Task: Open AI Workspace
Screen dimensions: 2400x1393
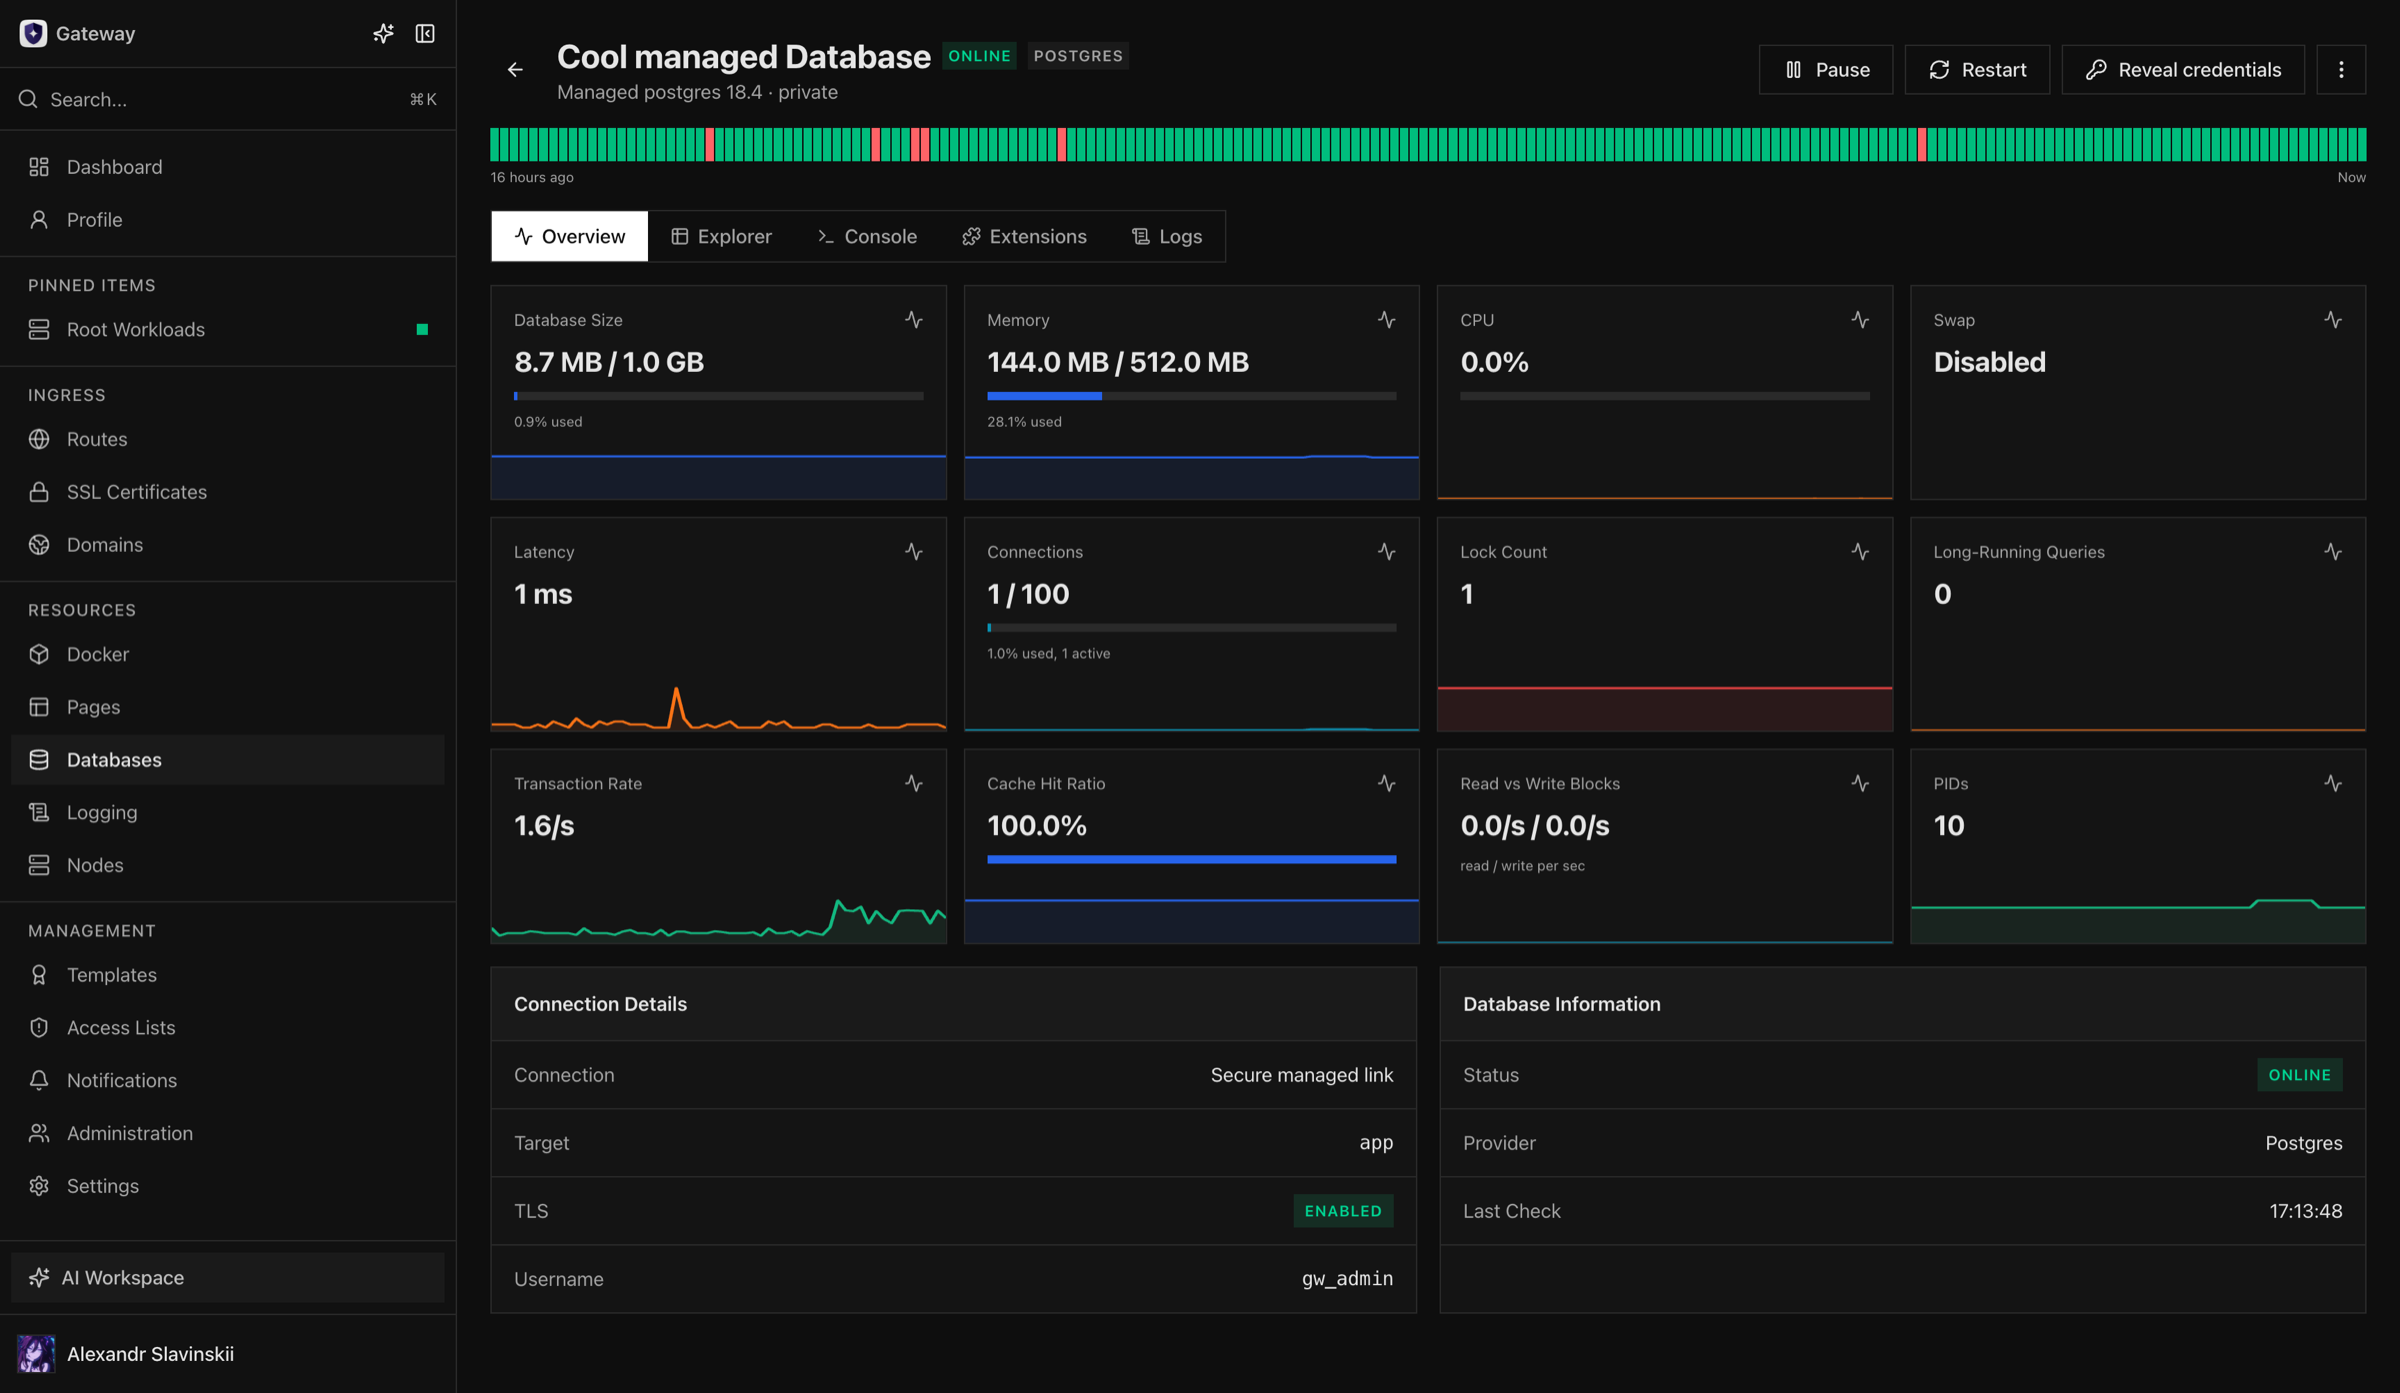Action: (228, 1277)
